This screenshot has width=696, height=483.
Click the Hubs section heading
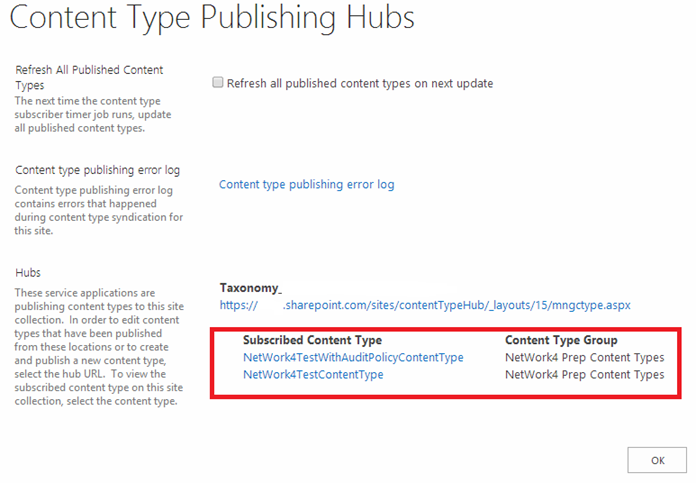coord(28,272)
